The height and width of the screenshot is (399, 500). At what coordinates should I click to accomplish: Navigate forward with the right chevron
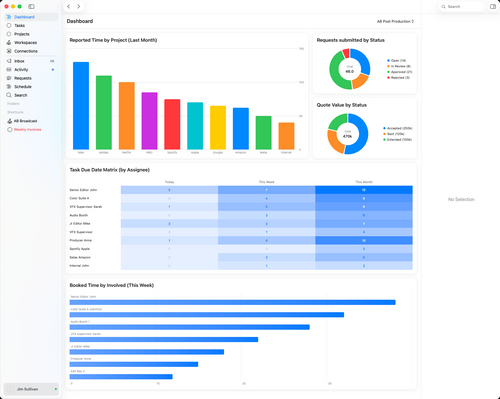pos(79,6)
